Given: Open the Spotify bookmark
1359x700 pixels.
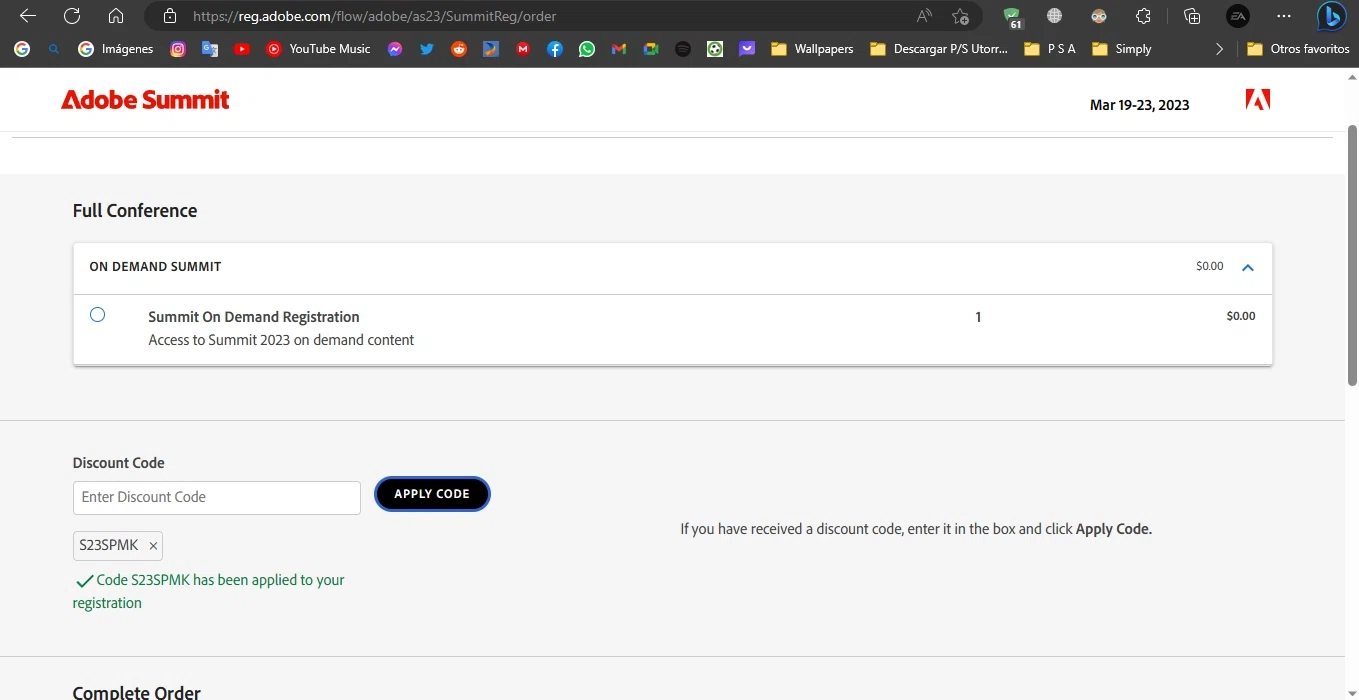Looking at the screenshot, I should point(683,48).
